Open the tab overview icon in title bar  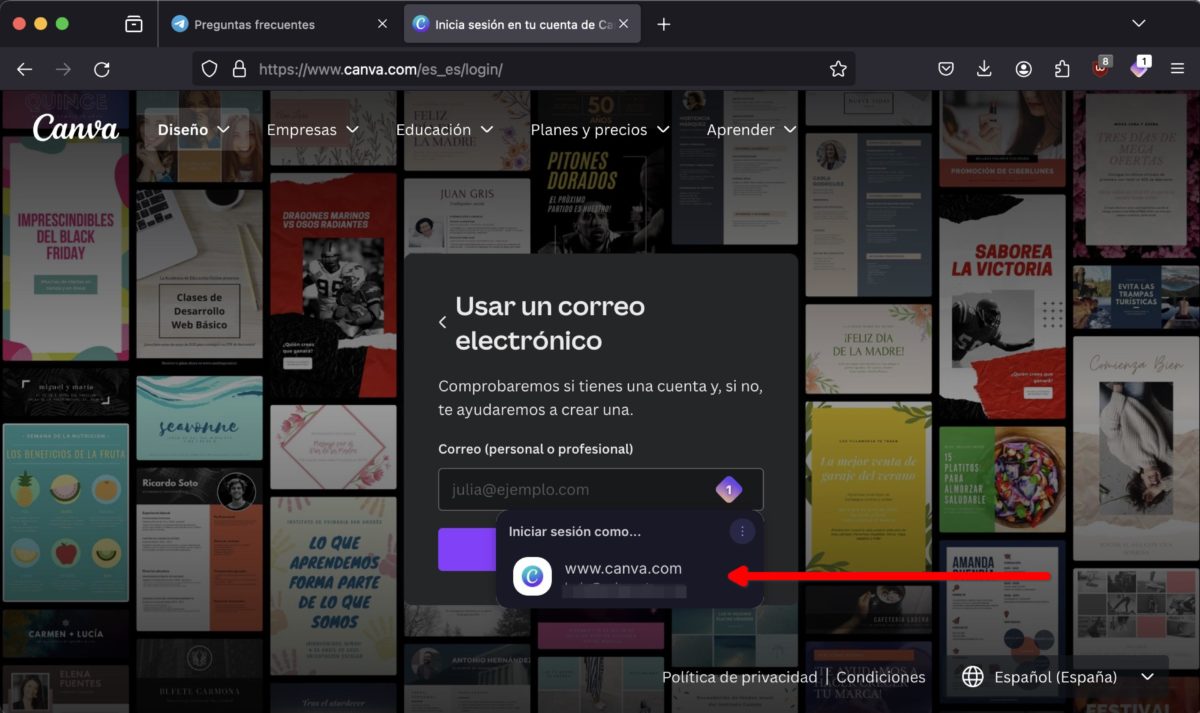(134, 24)
